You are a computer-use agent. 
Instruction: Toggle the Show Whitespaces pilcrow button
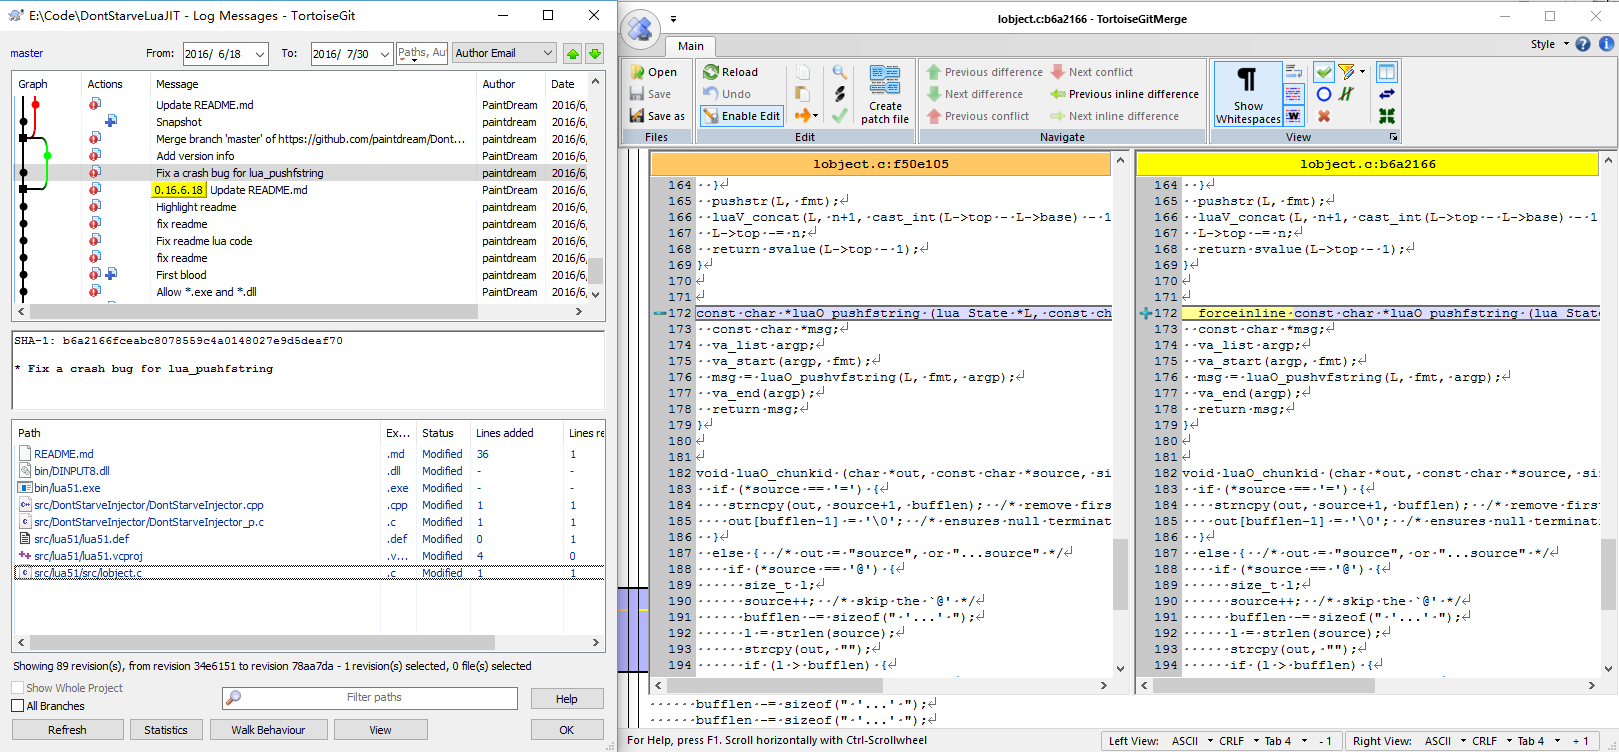click(x=1247, y=94)
